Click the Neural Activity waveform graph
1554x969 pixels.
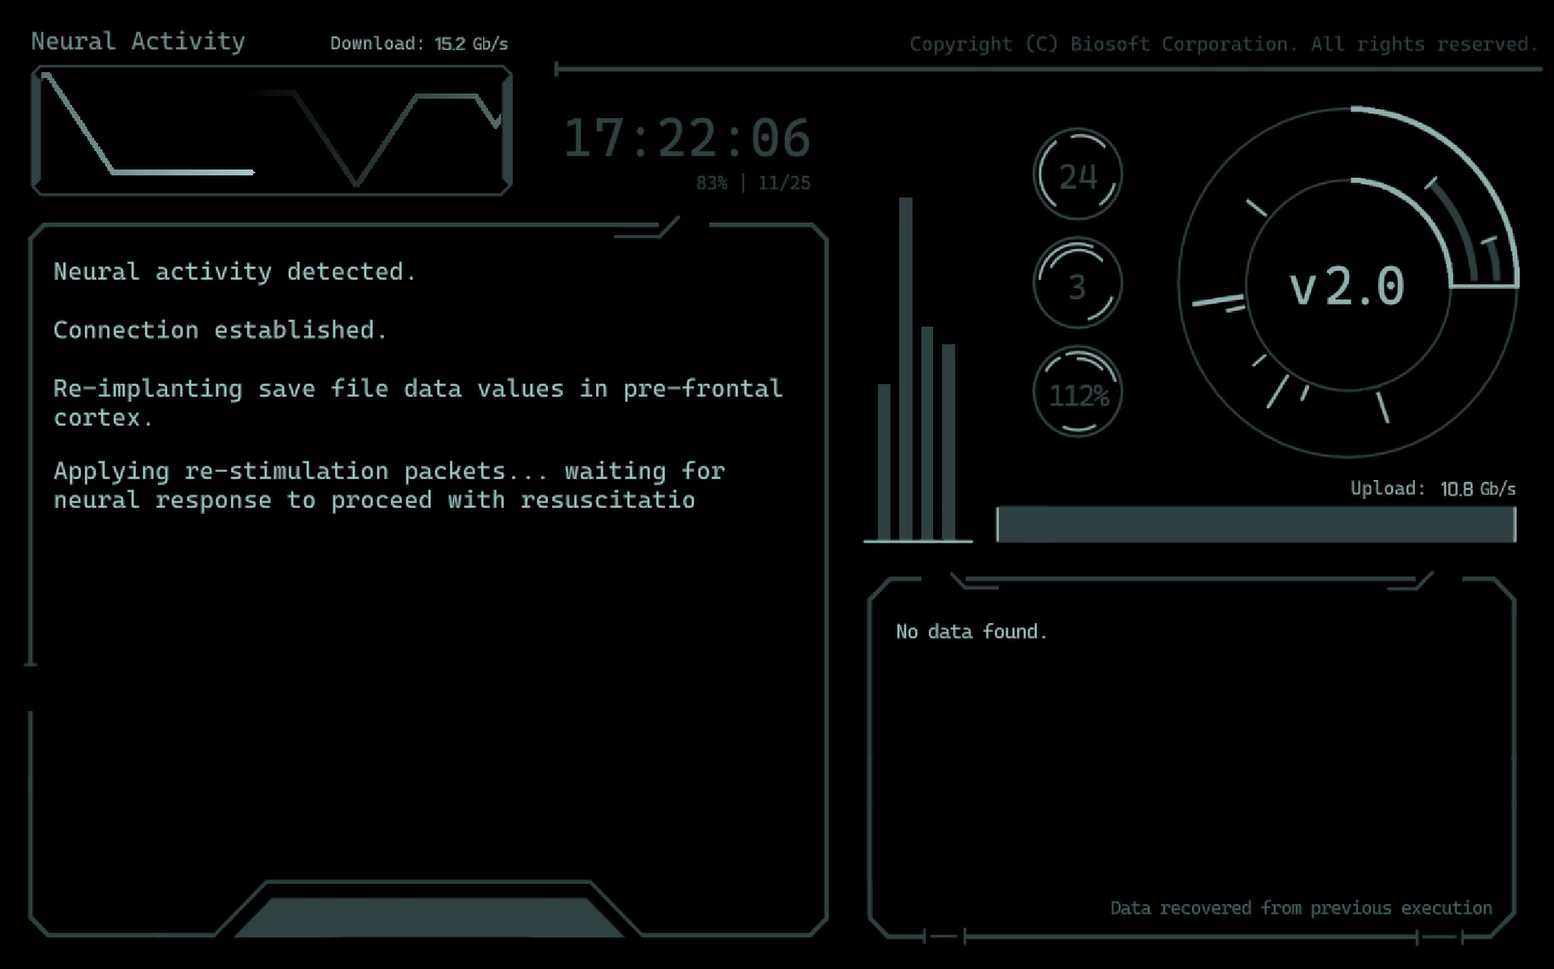click(x=270, y=130)
